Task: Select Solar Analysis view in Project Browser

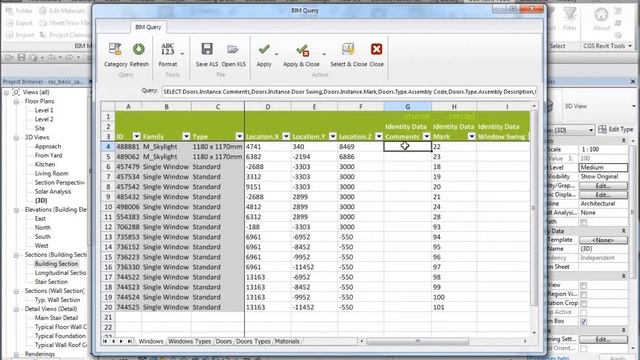Action: (53, 191)
